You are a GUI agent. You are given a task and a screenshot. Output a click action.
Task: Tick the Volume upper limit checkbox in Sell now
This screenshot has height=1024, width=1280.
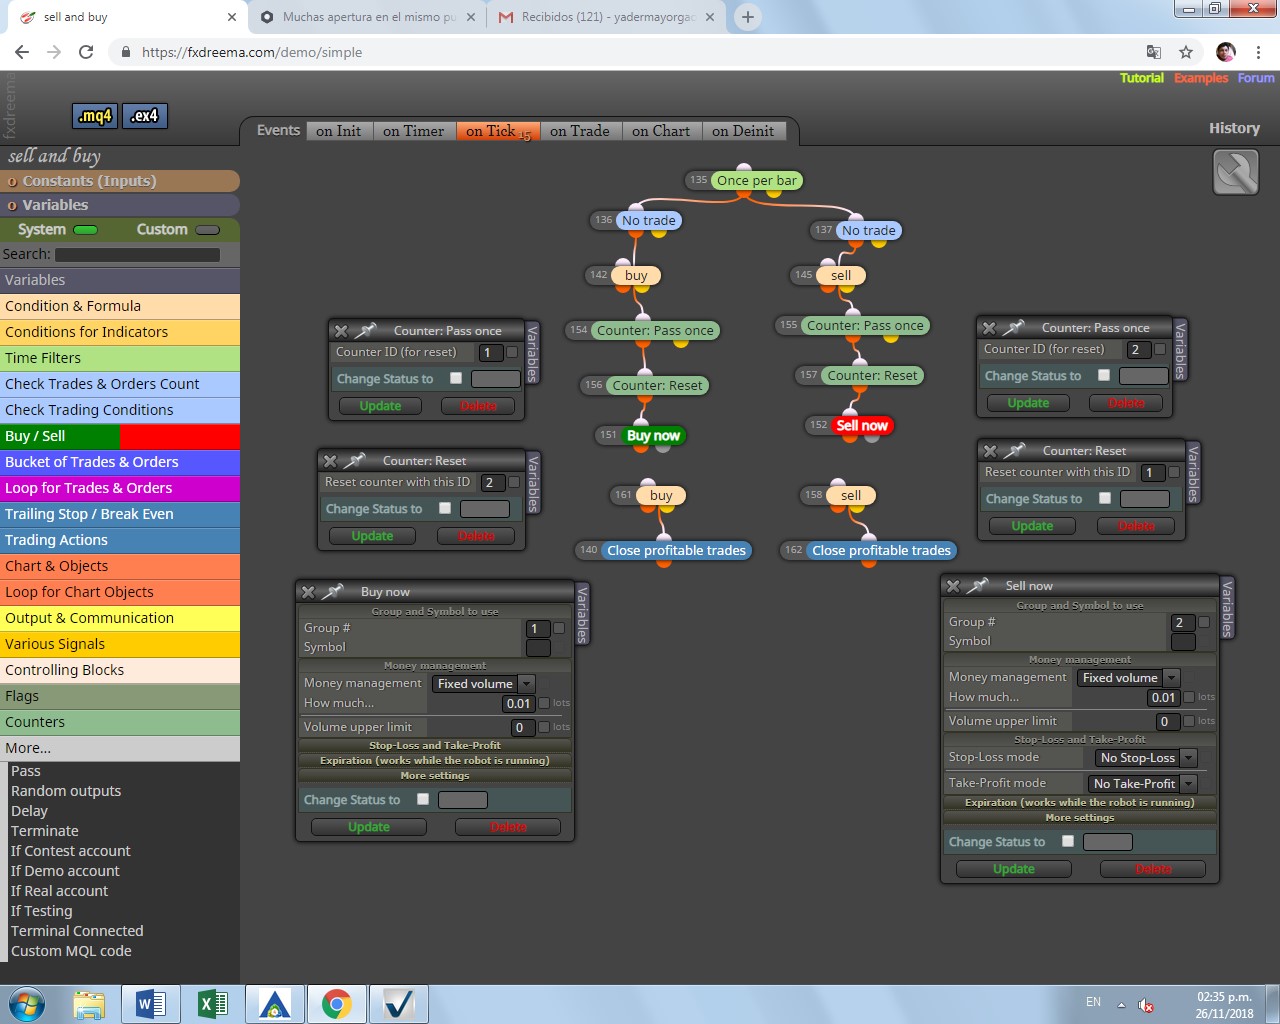click(1189, 720)
